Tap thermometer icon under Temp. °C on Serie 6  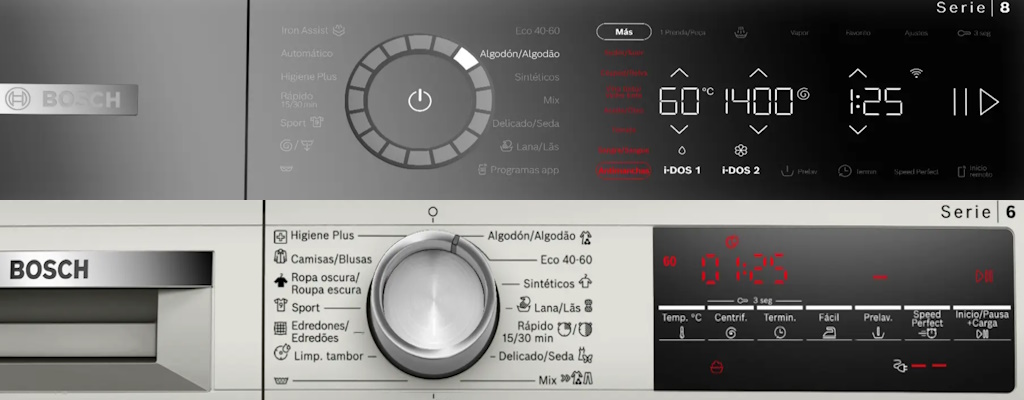coord(681,333)
